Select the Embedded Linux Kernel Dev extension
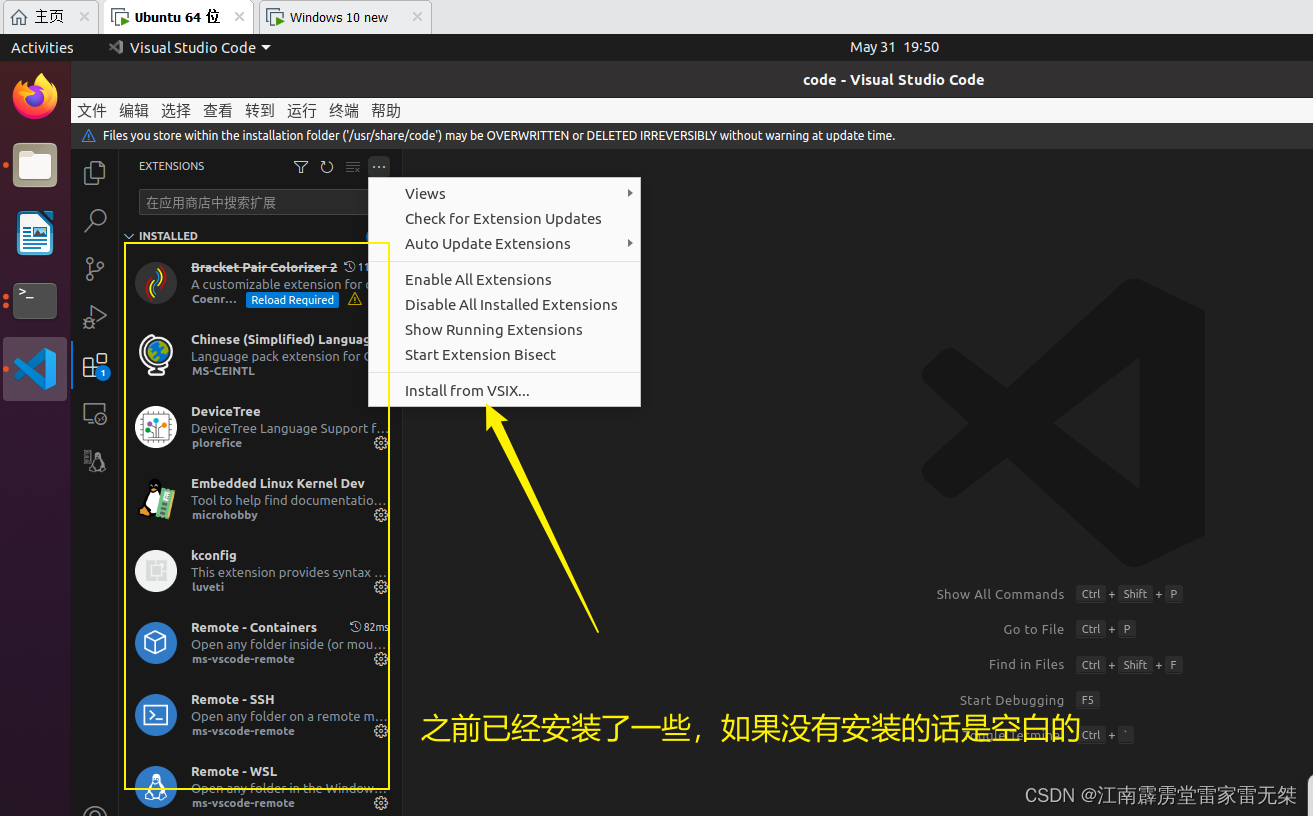 click(260, 499)
